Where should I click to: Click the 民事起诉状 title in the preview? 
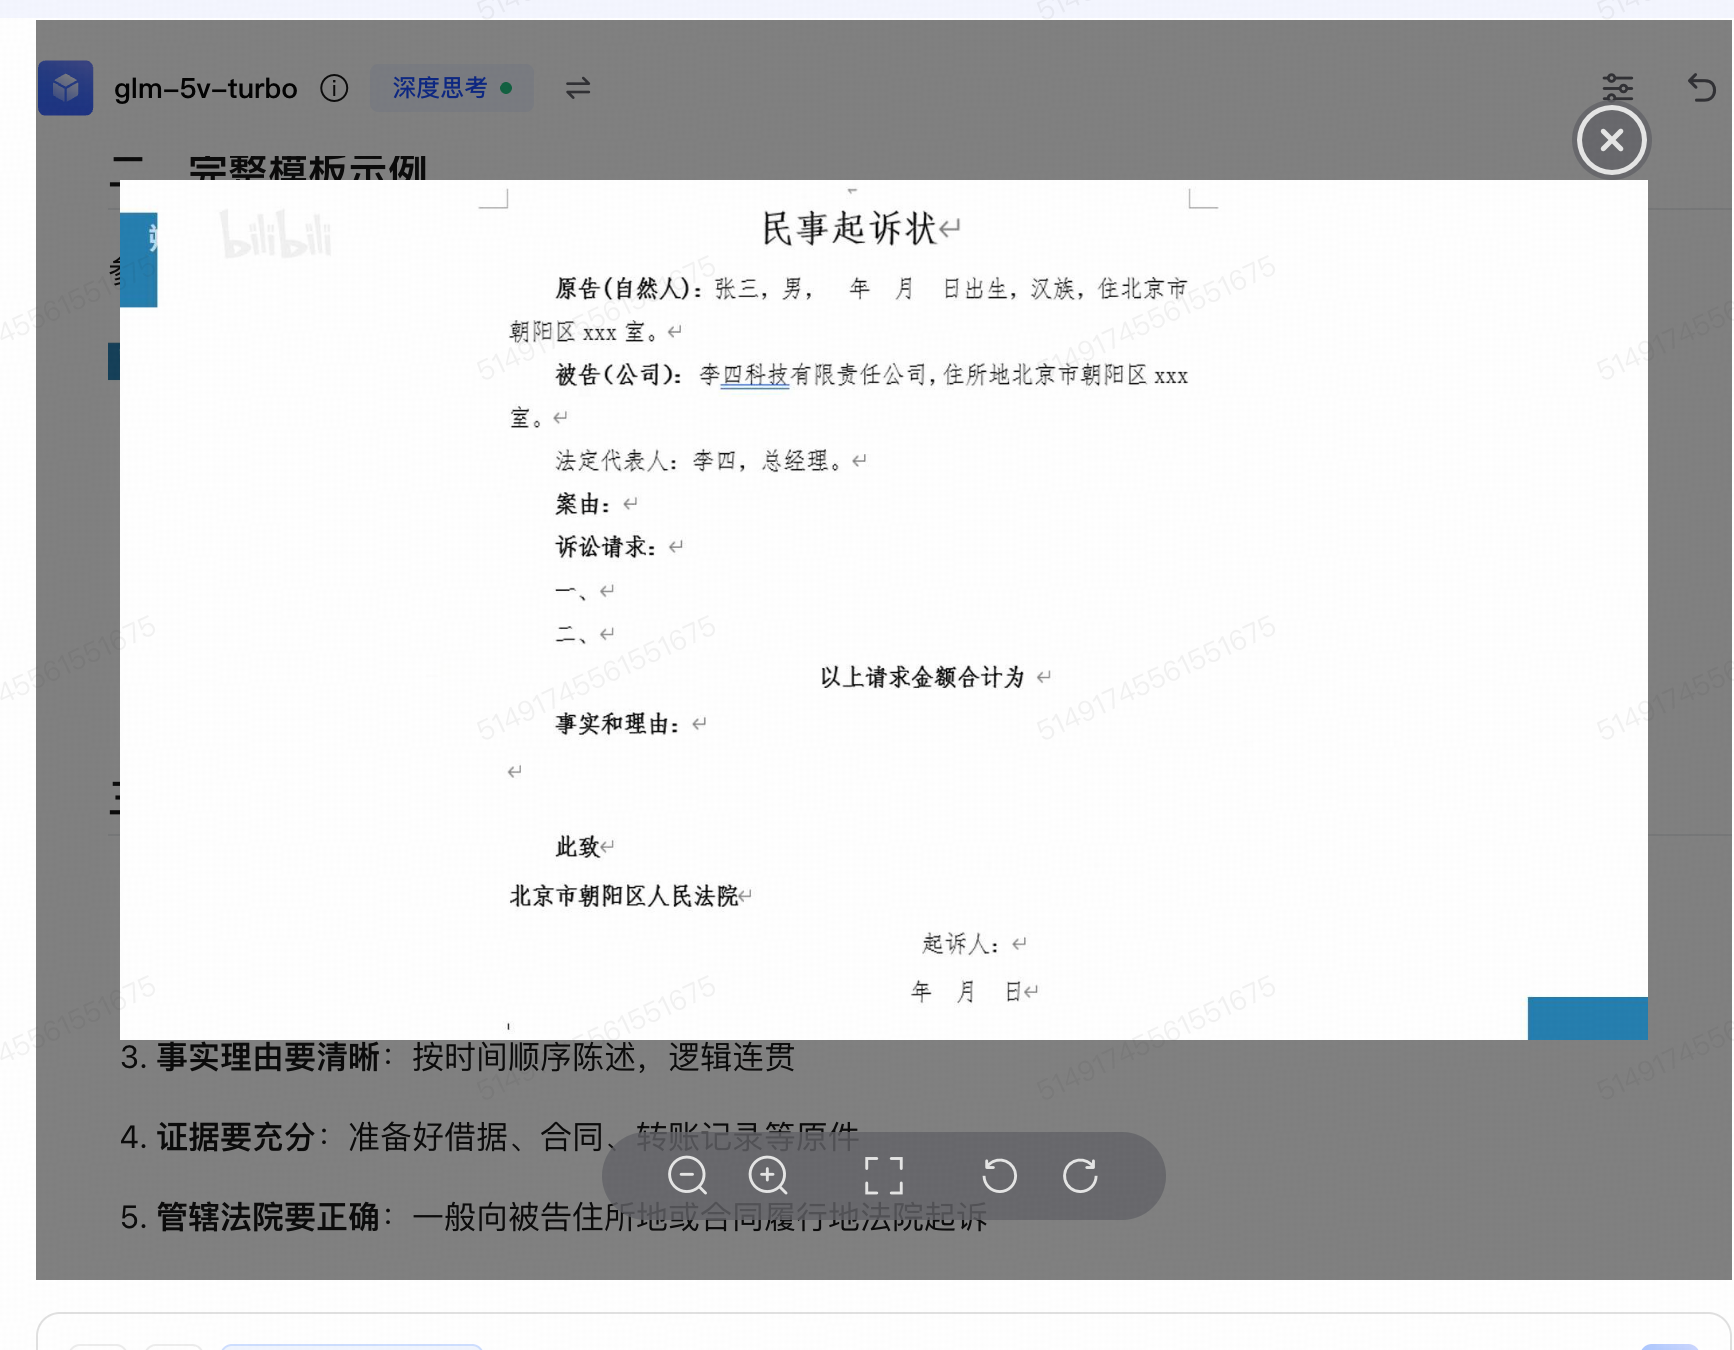(849, 228)
